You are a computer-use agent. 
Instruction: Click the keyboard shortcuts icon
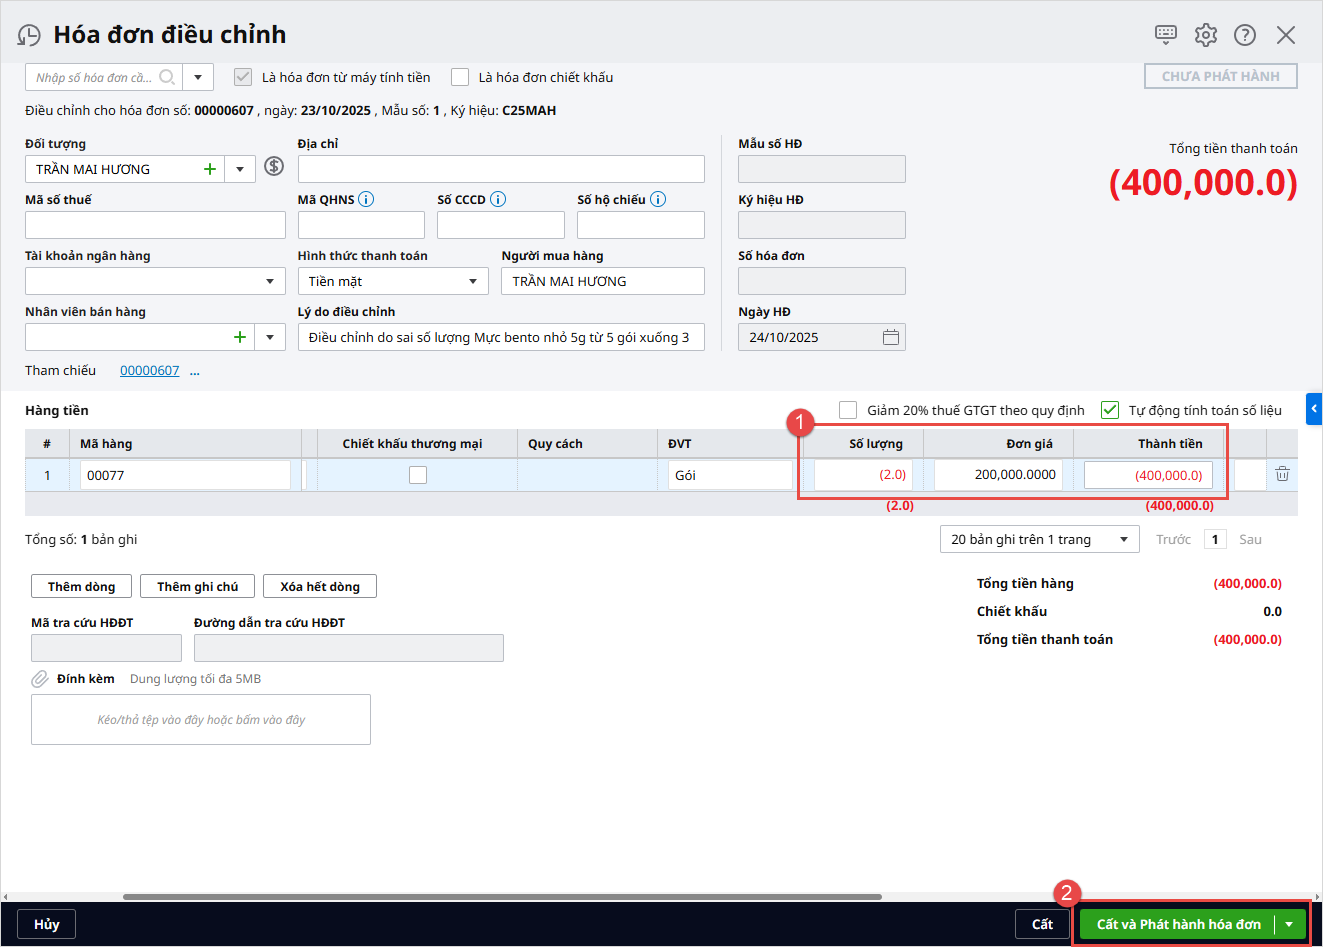click(1166, 35)
